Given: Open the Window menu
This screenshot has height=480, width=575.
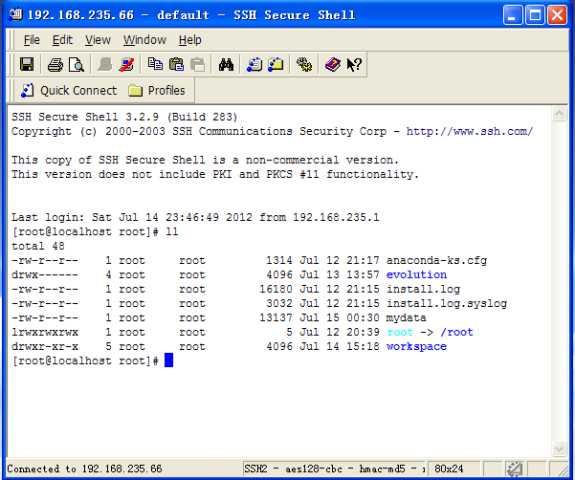Looking at the screenshot, I should click(x=144, y=40).
